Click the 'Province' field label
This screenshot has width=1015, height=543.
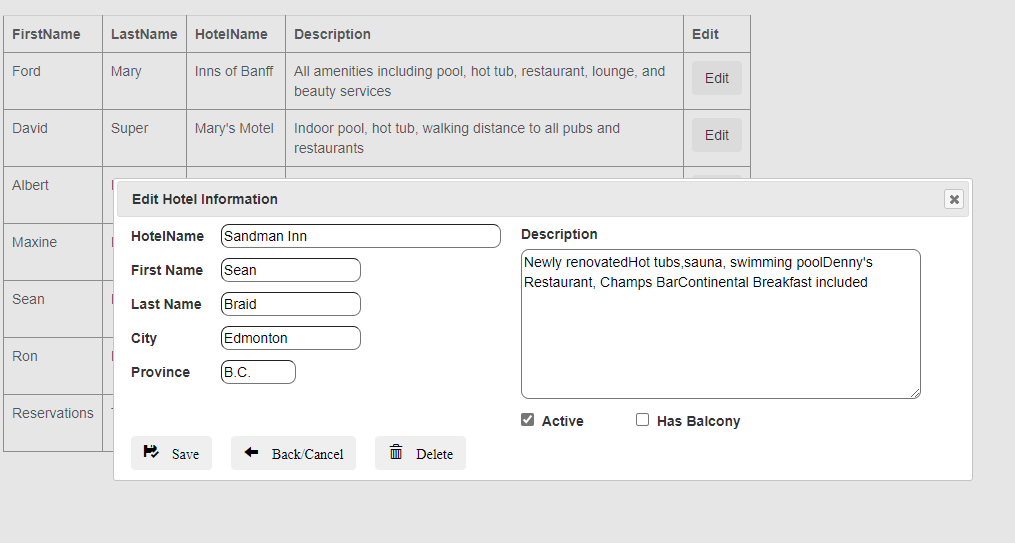[161, 372]
